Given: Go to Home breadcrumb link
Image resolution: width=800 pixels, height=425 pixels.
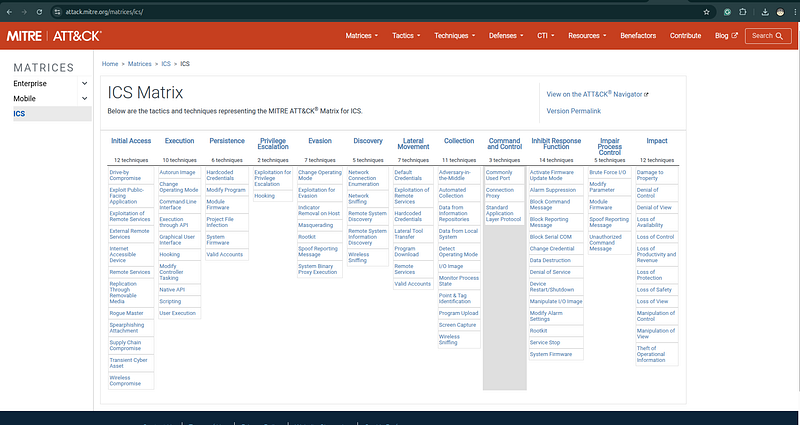Looking at the screenshot, I should click(x=110, y=64).
